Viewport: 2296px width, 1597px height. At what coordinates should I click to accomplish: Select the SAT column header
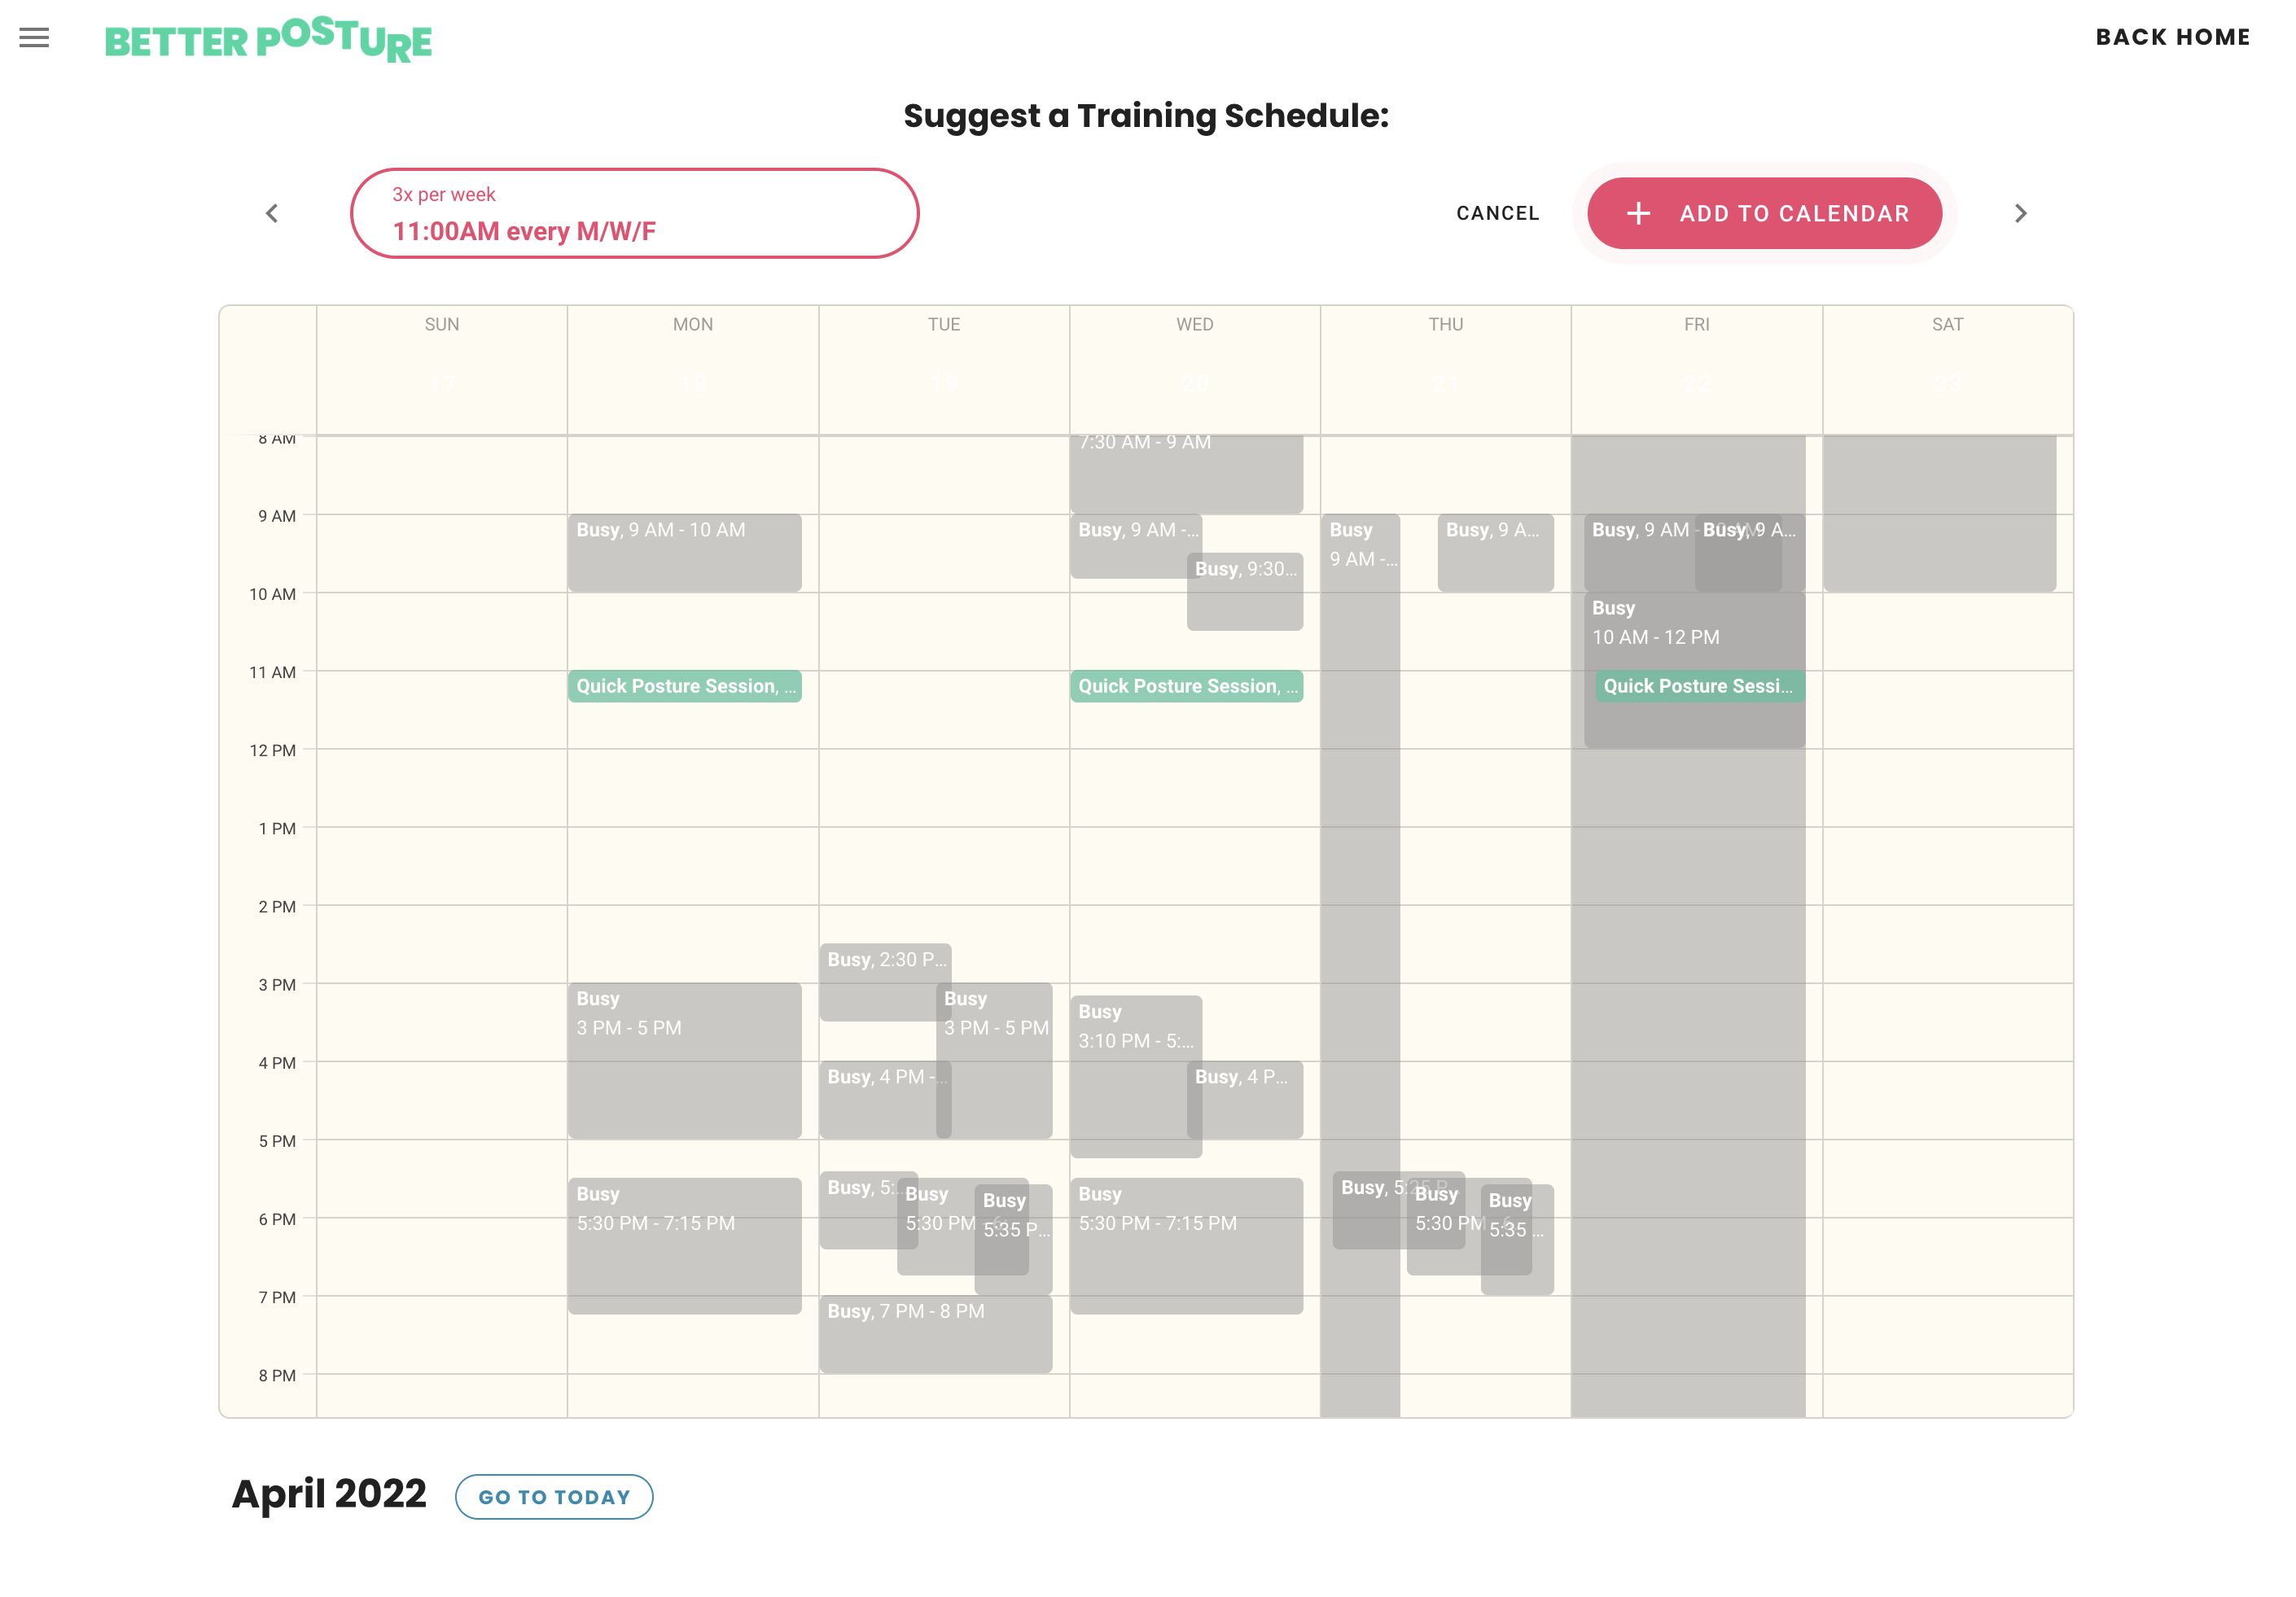click(x=1947, y=324)
